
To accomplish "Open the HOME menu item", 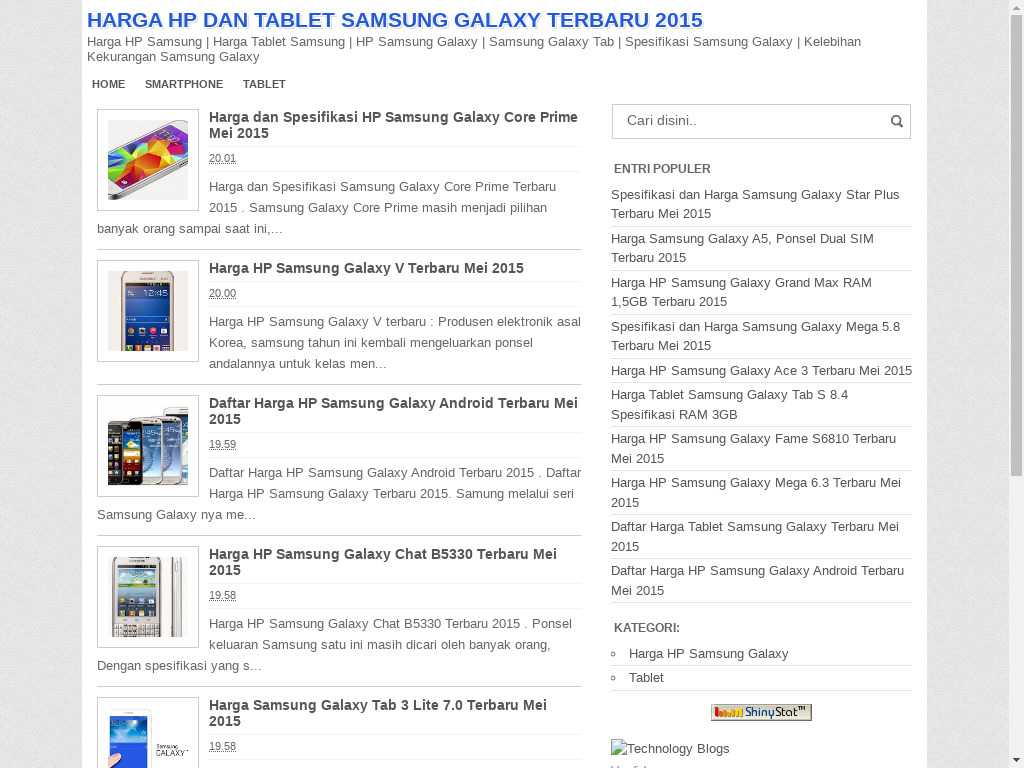I will [108, 84].
